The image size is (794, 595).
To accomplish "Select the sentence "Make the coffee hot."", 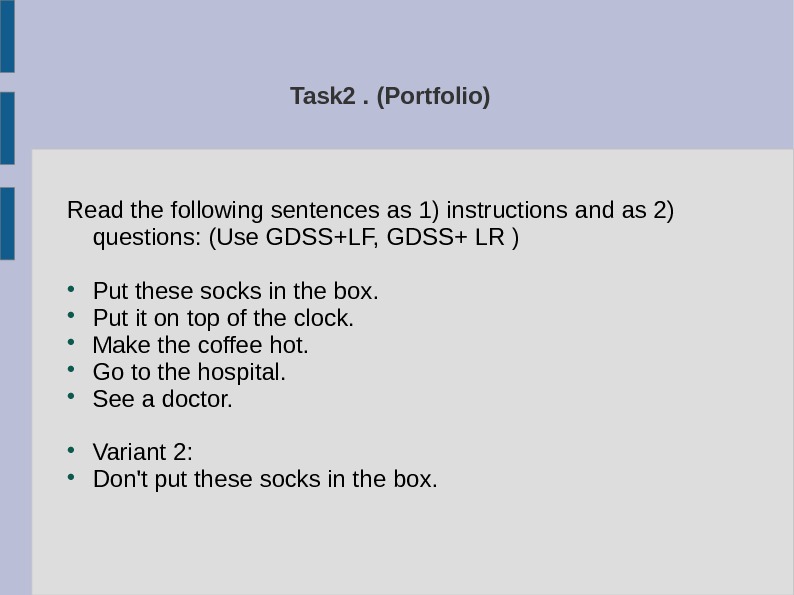I will (200, 346).
